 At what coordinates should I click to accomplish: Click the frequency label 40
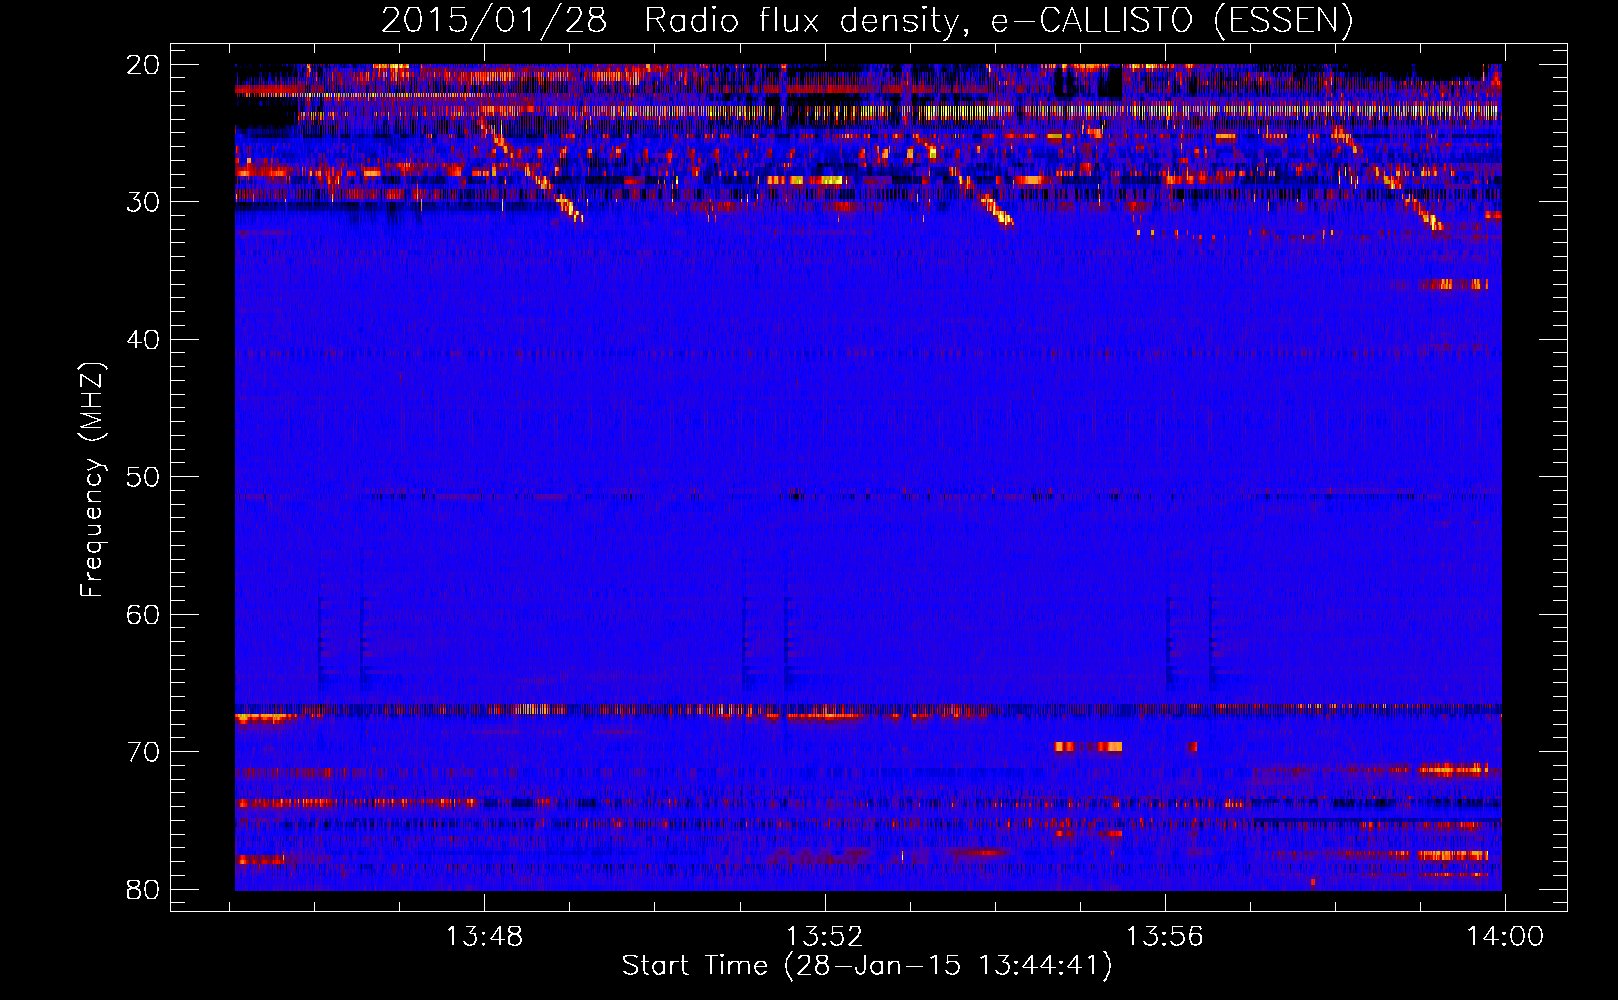tap(143, 340)
